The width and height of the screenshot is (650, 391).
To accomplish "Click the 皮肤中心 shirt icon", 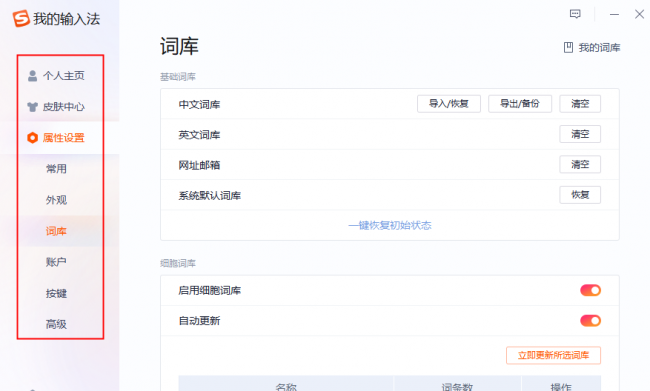I will [x=32, y=107].
